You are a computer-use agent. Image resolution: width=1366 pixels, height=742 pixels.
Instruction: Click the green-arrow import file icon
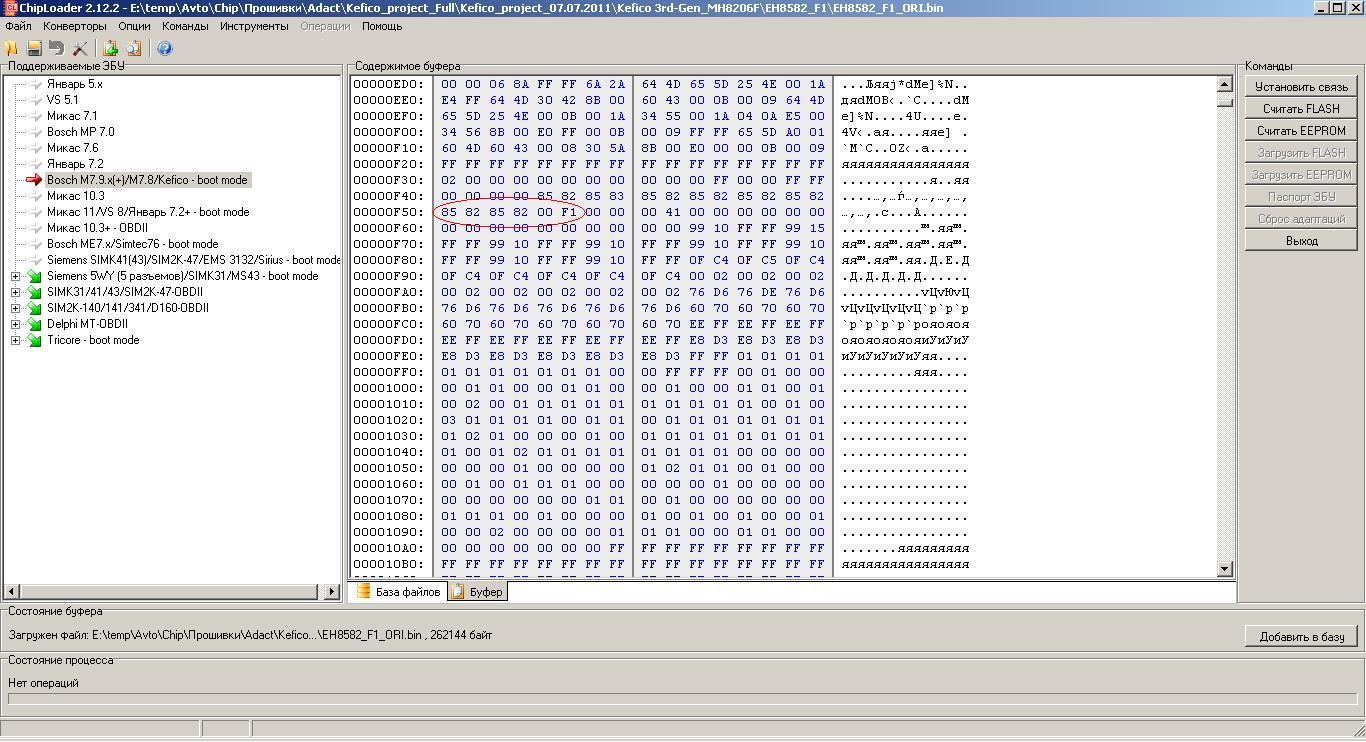click(x=110, y=48)
